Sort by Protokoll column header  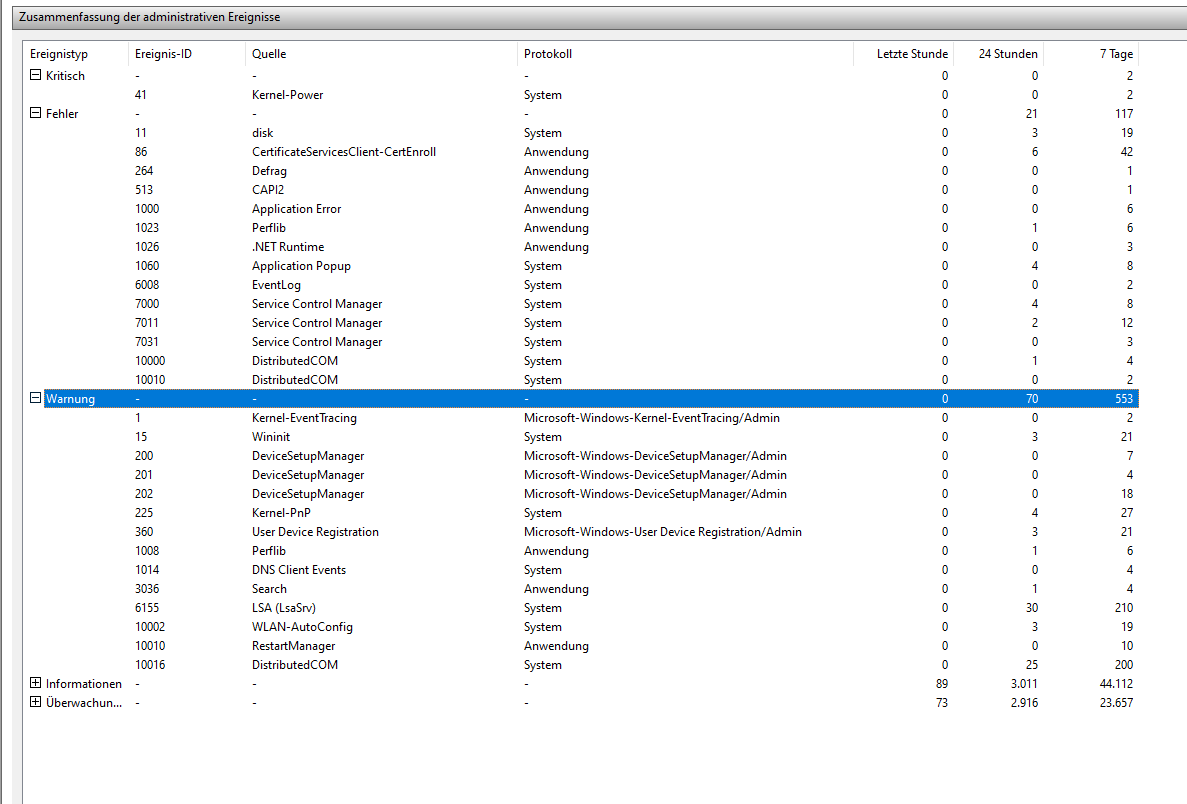tap(685, 54)
